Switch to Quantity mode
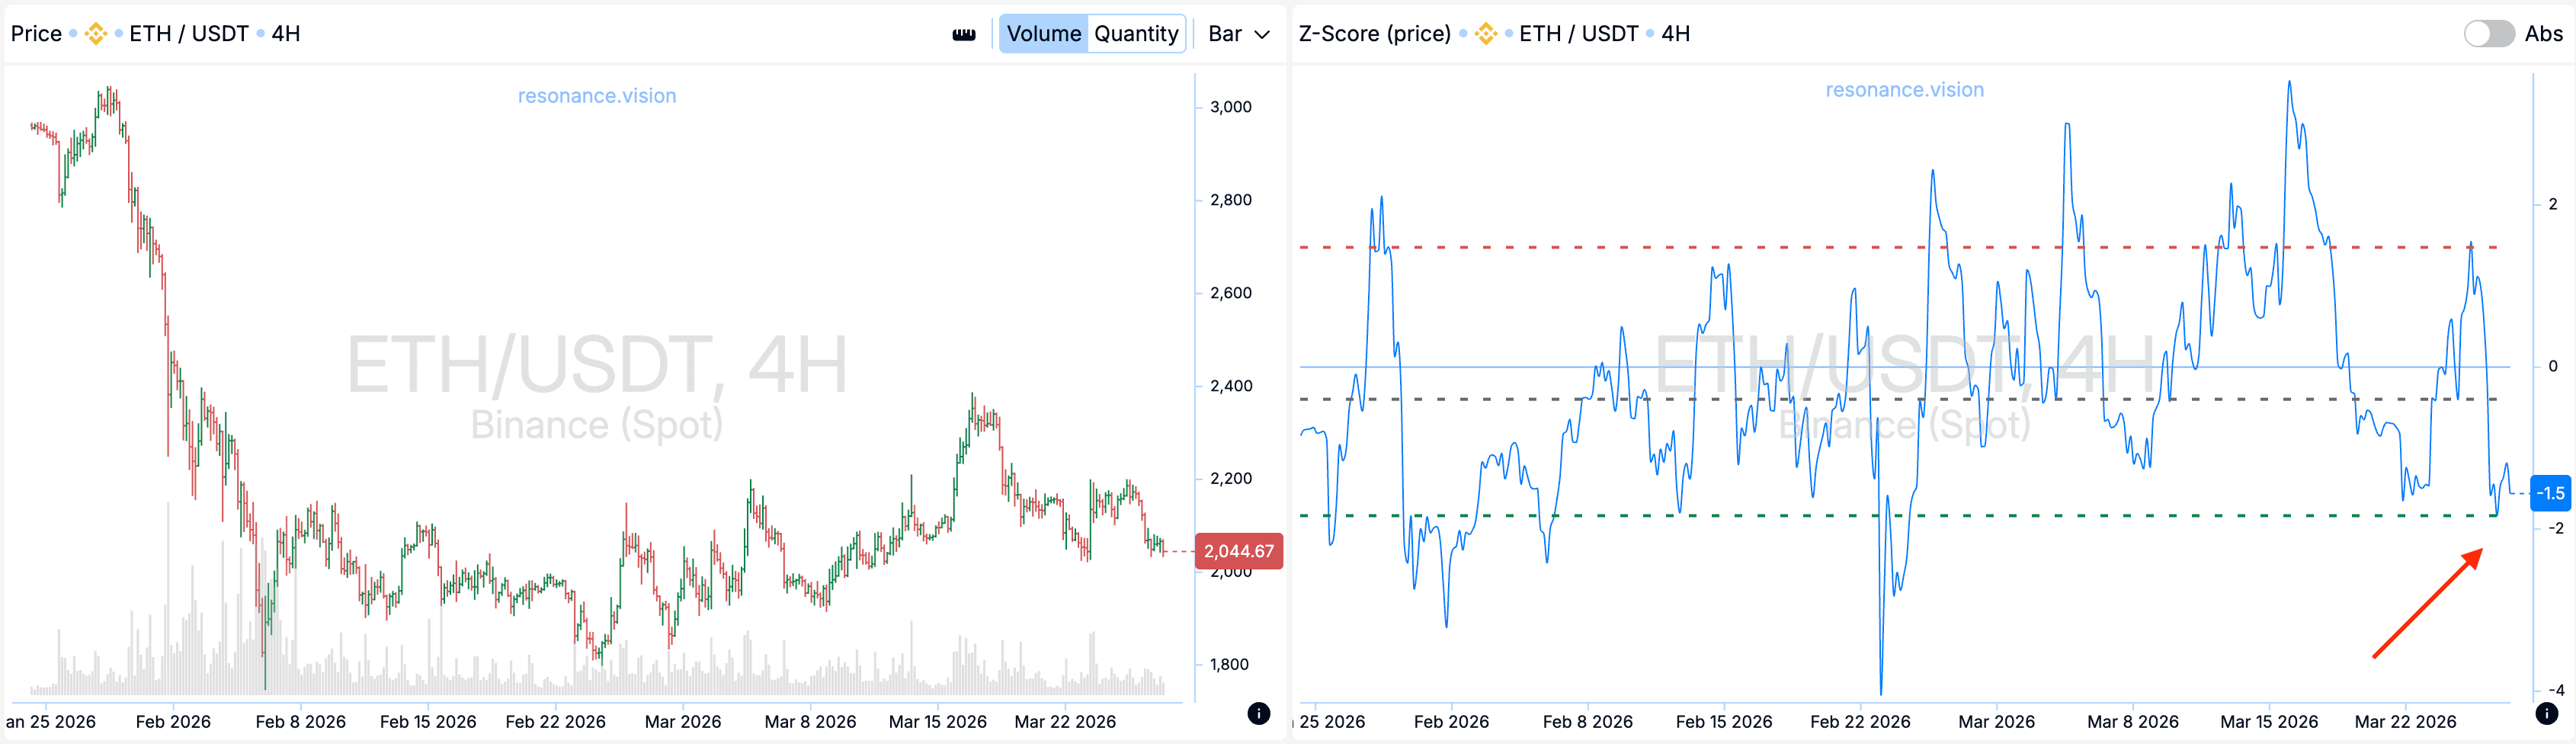This screenshot has width=2576, height=744. coord(1136,34)
